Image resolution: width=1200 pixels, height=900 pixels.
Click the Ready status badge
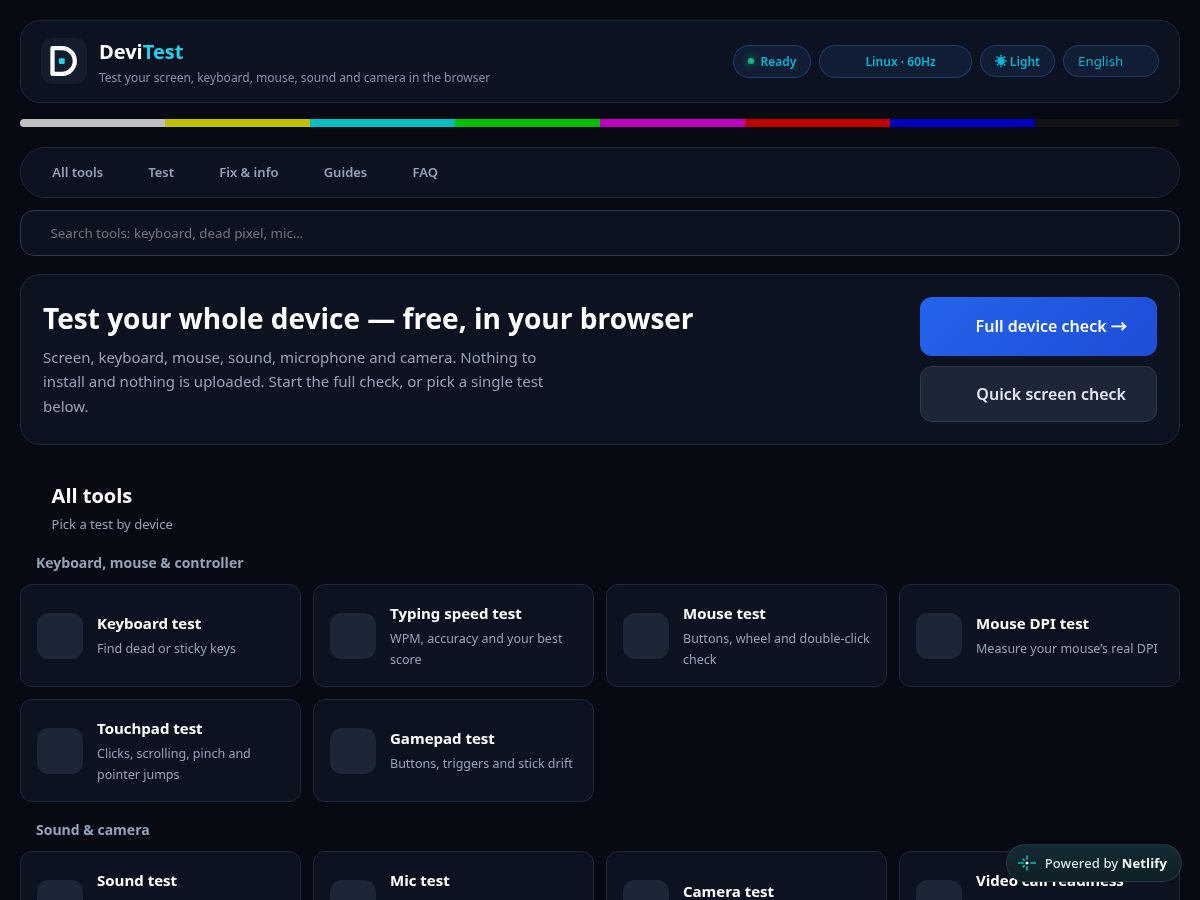tap(772, 61)
